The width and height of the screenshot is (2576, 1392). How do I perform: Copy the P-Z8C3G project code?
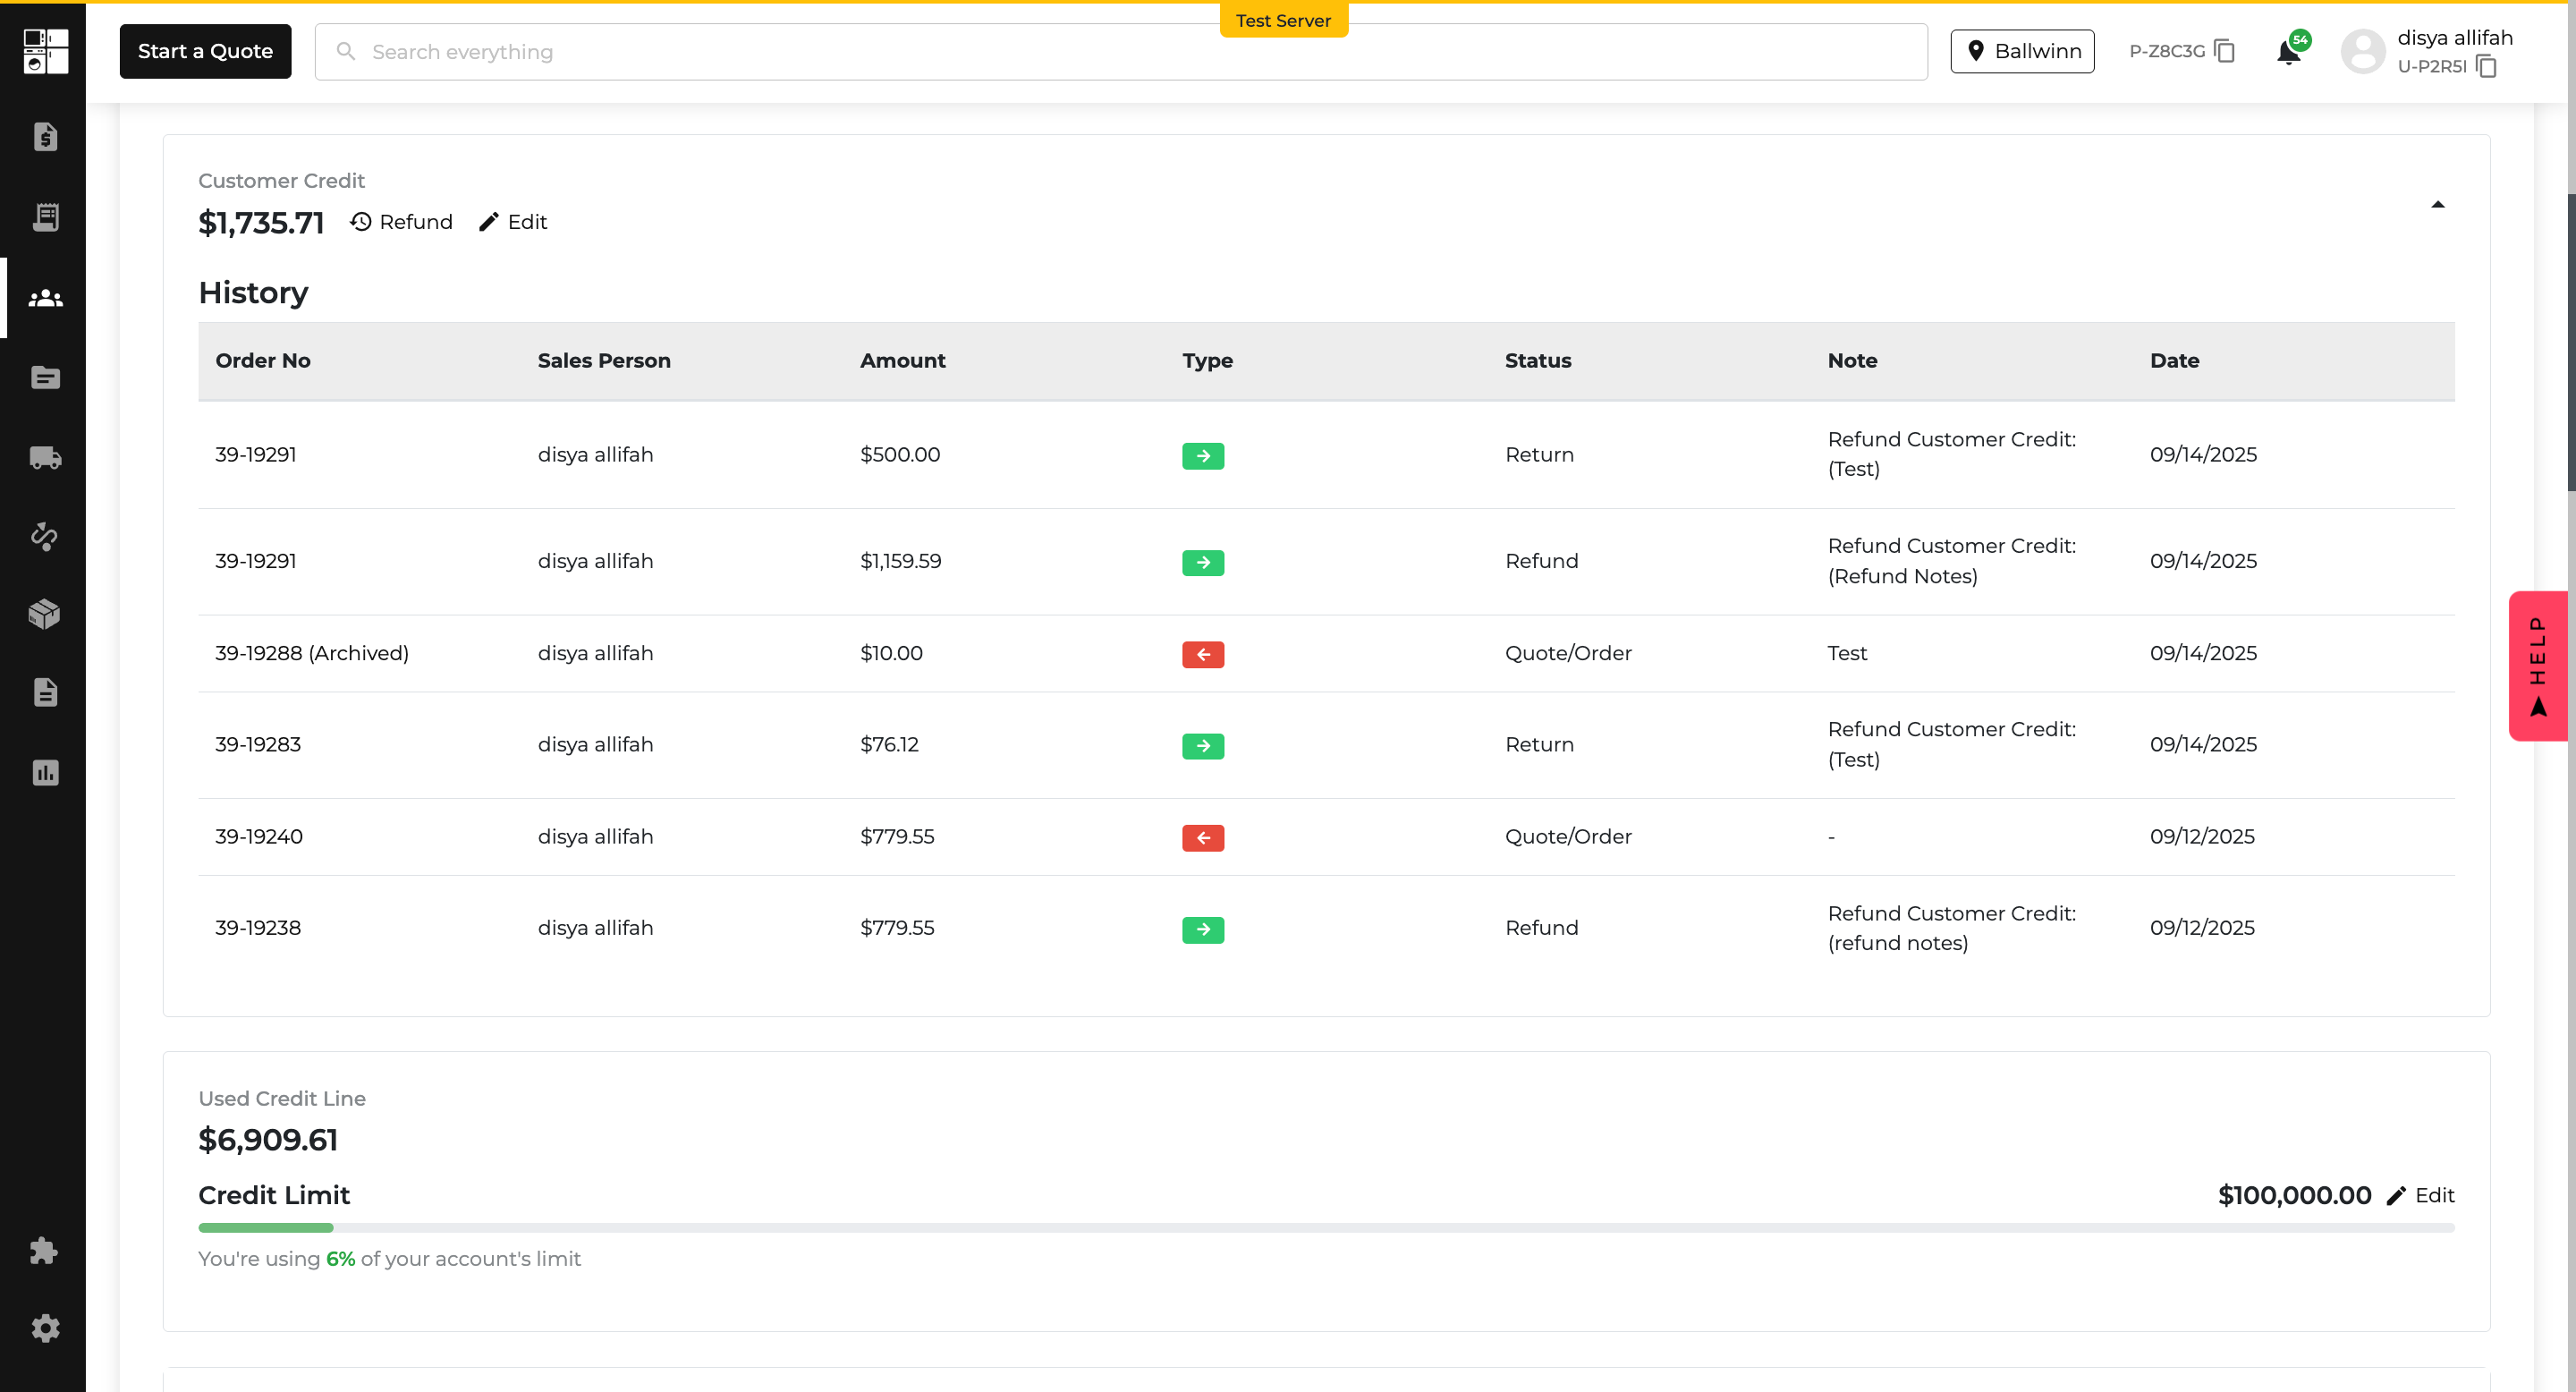[x=2225, y=51]
